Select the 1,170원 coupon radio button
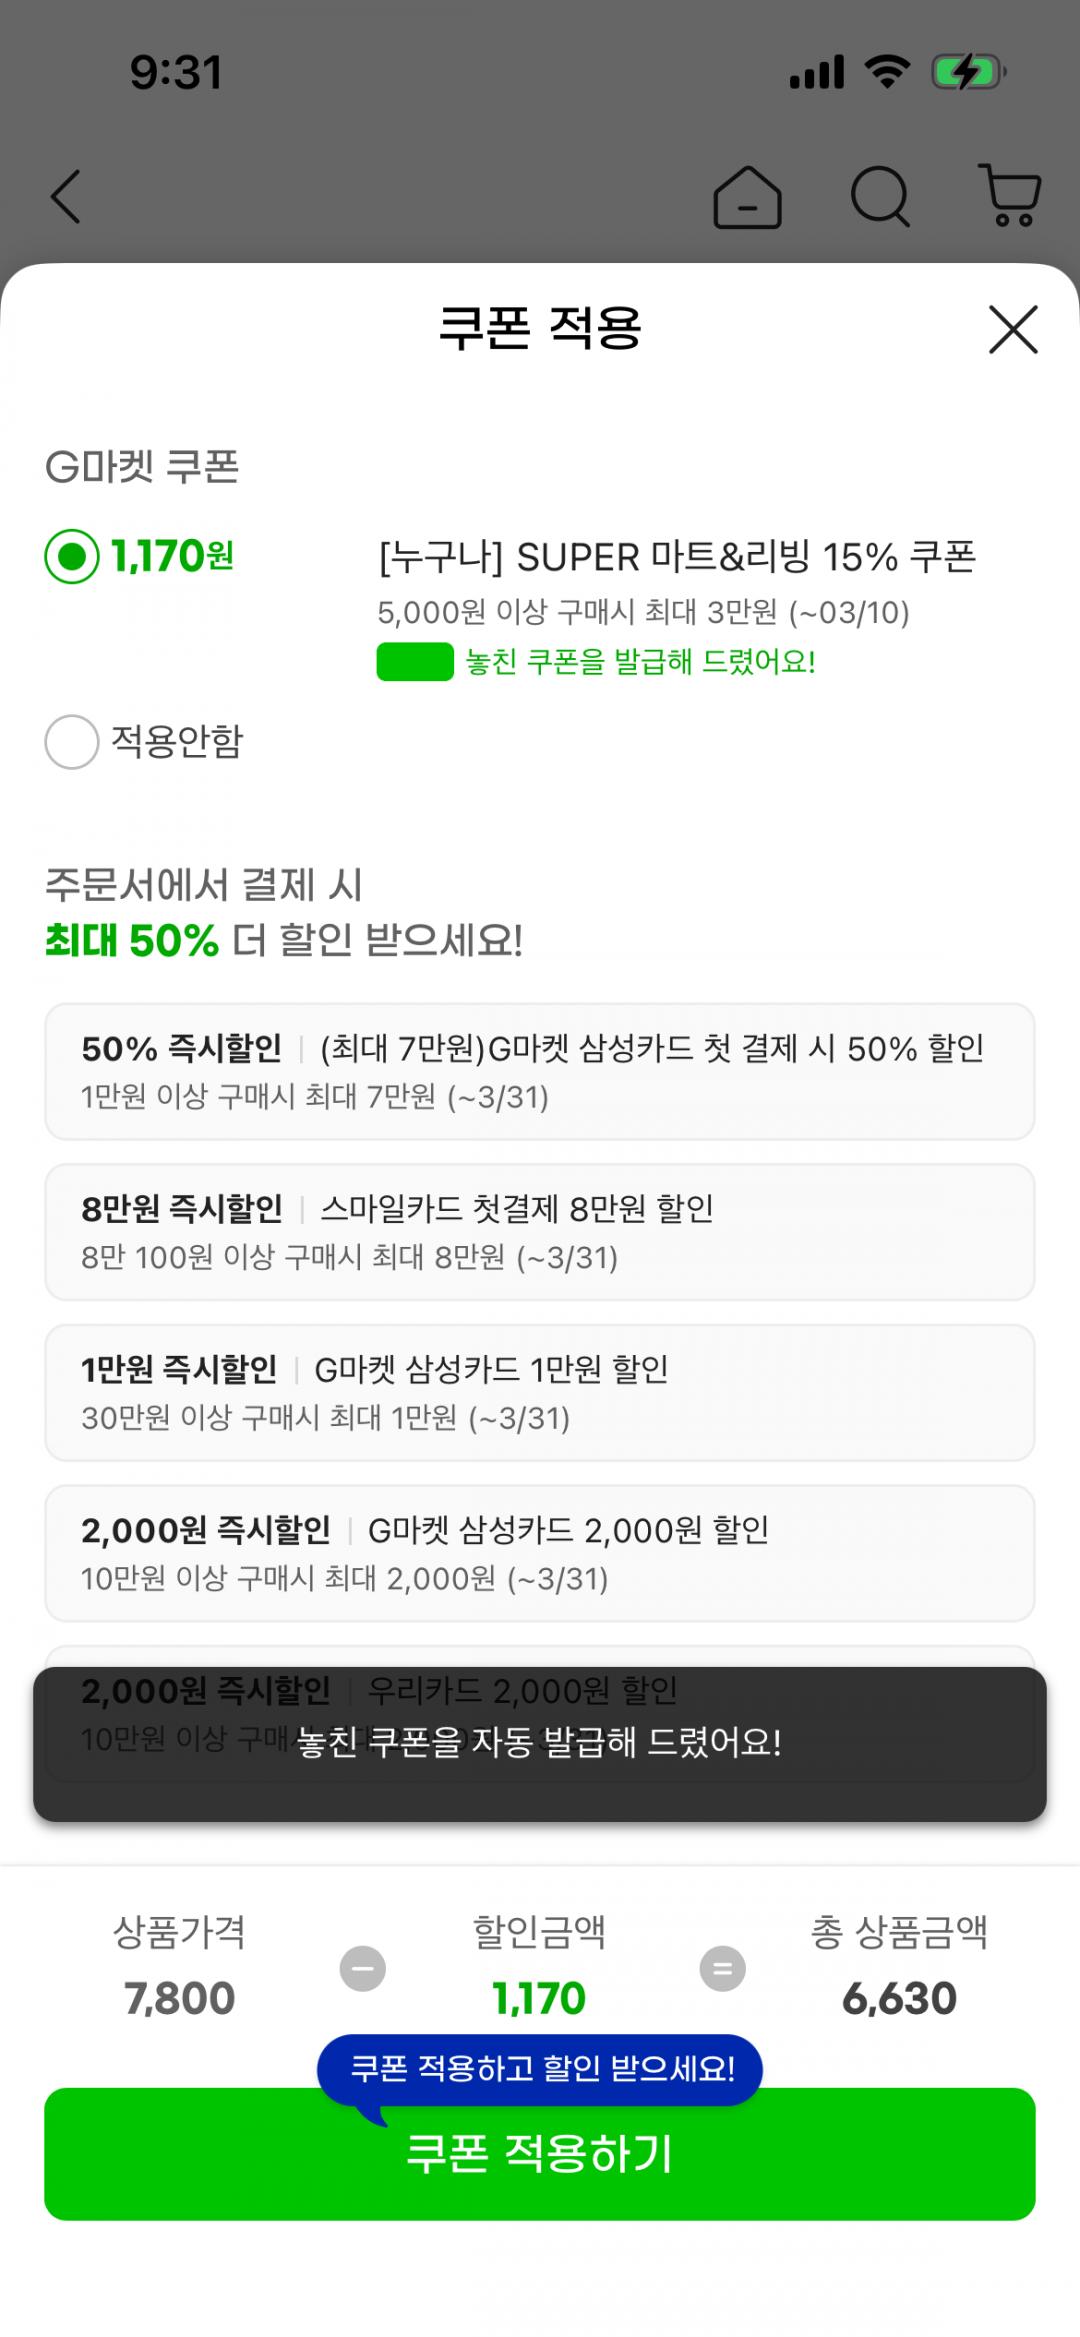This screenshot has height=2337, width=1080. [72, 556]
